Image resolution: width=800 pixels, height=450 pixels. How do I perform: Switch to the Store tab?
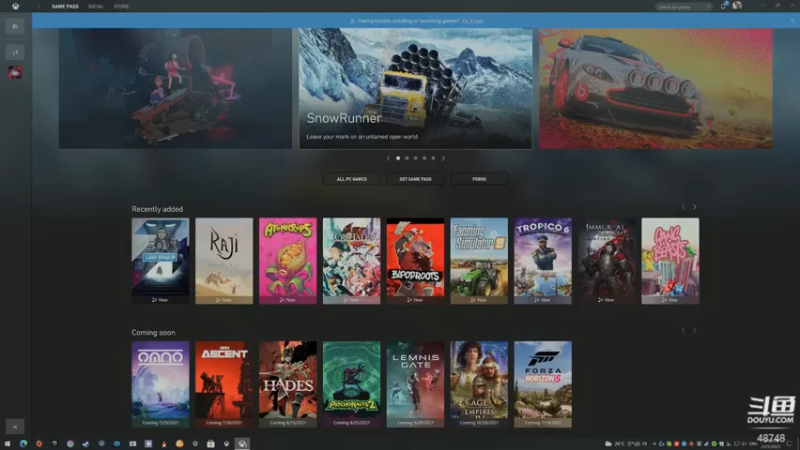coord(121,6)
